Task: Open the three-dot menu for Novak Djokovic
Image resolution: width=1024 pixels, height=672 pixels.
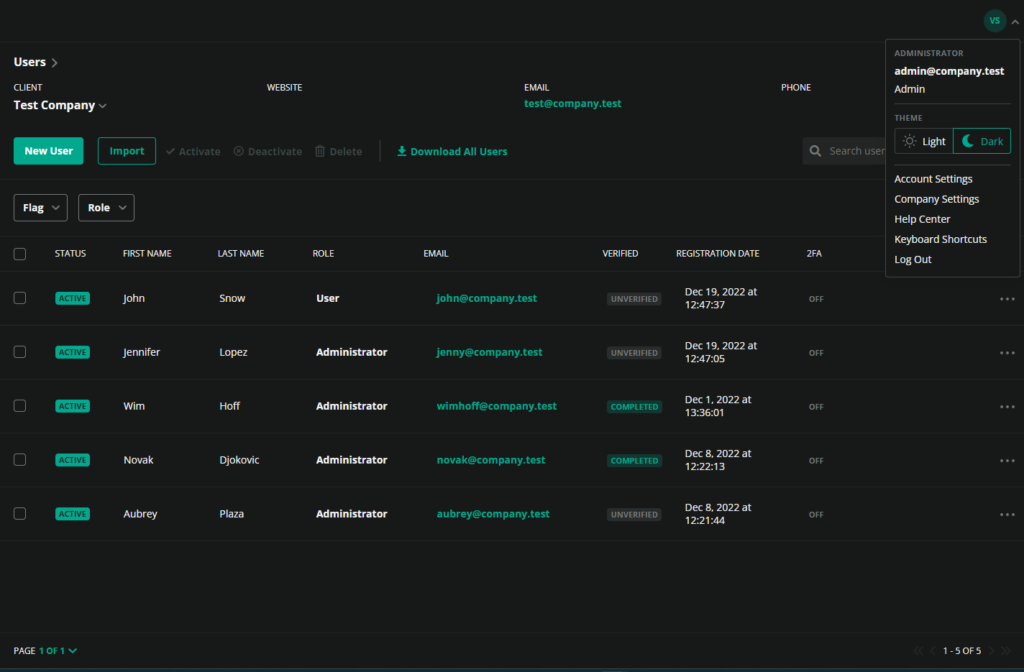Action: coord(1007,460)
